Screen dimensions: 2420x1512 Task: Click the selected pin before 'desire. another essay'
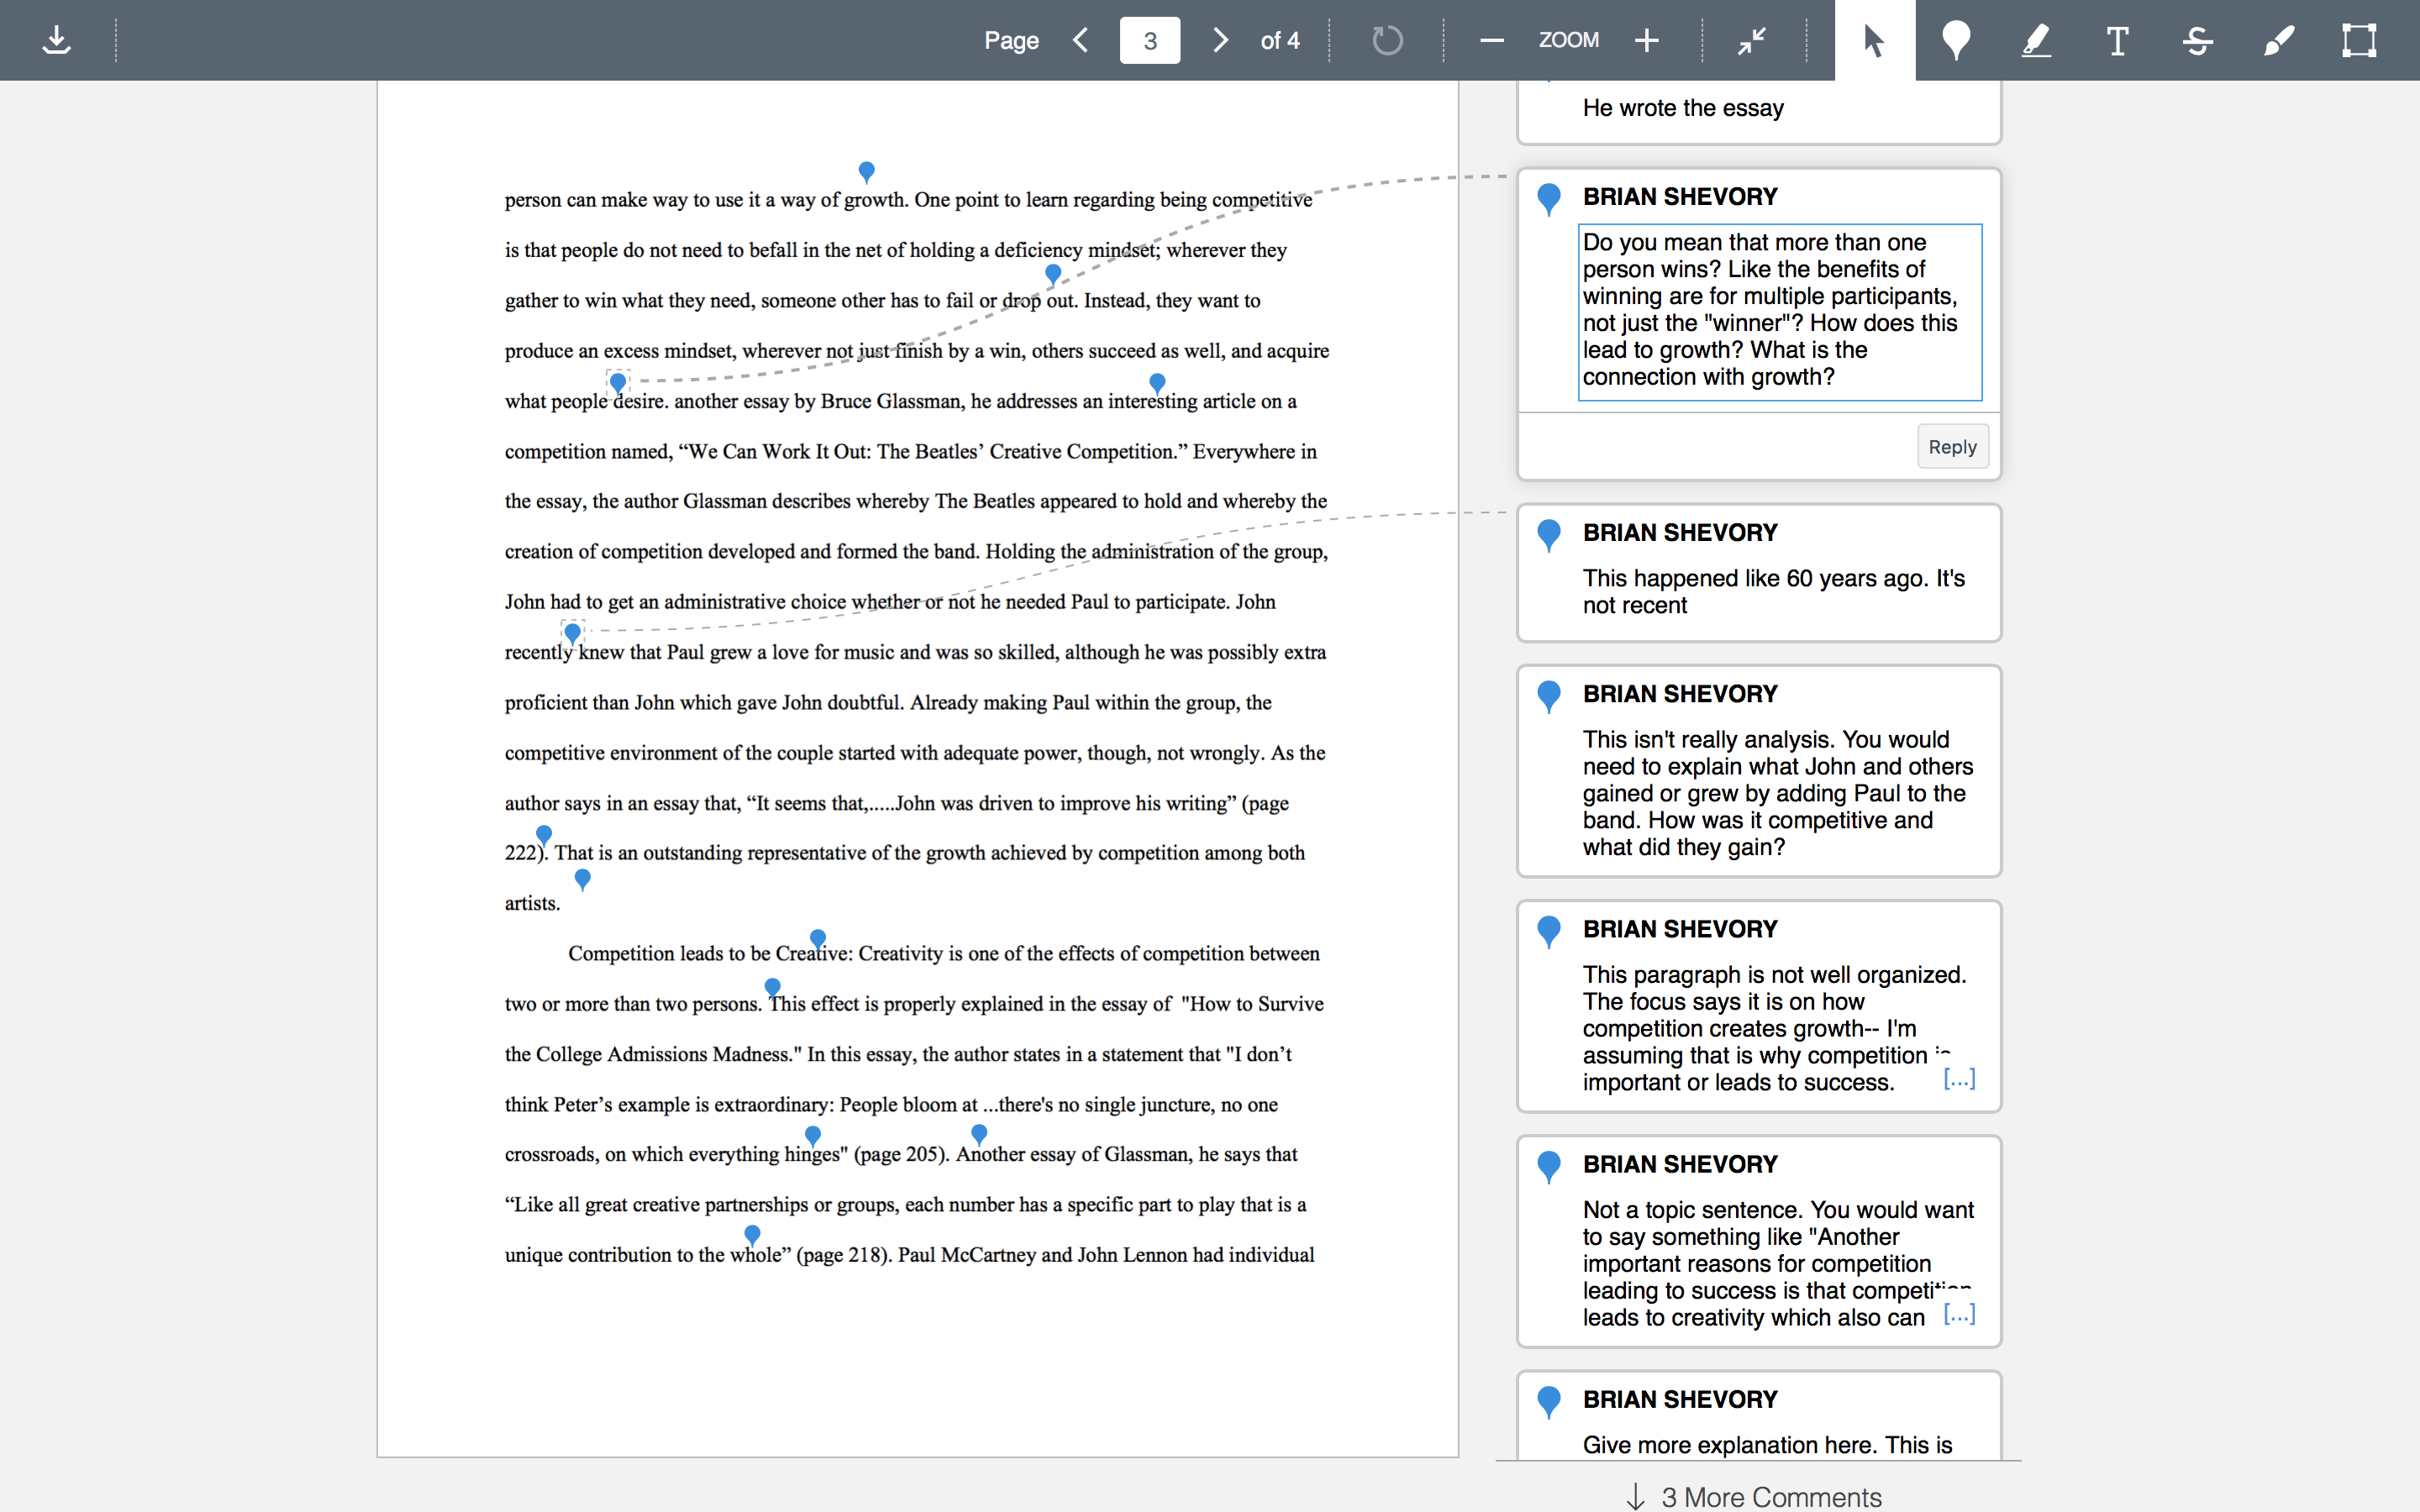click(618, 382)
